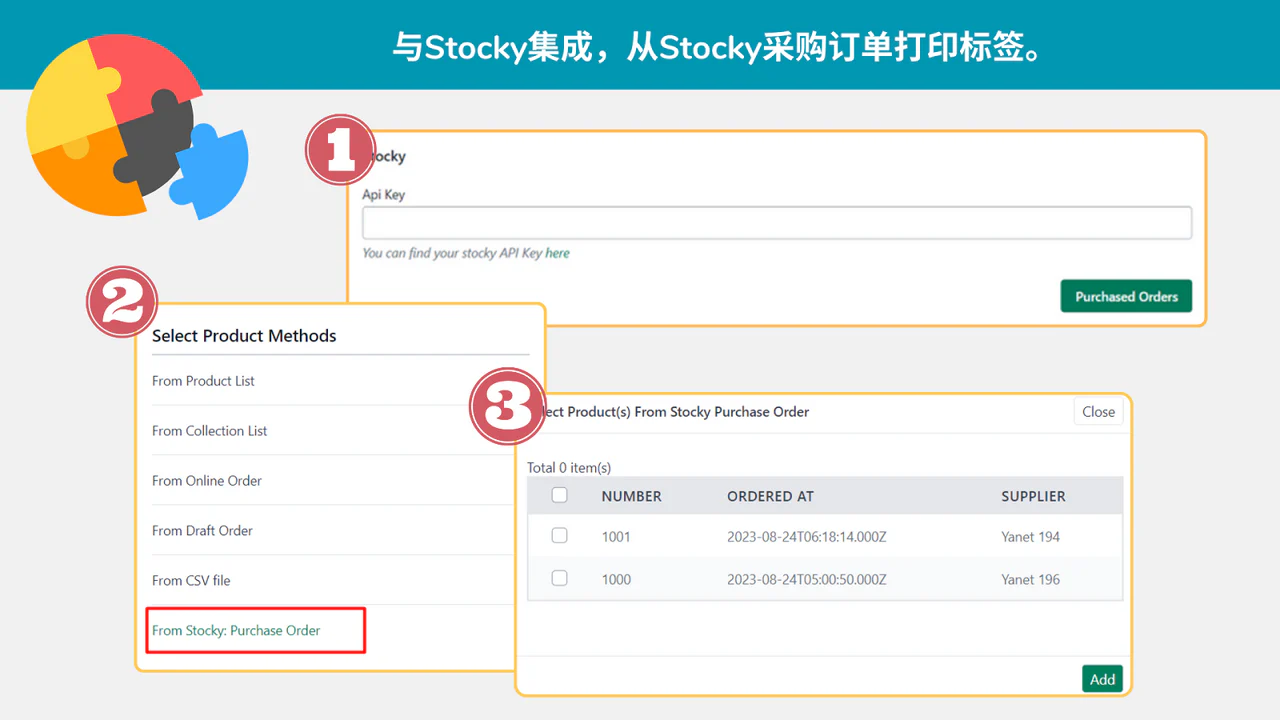Screen dimensions: 1280x720
Task: Choose From Draft Order method
Action: click(202, 531)
